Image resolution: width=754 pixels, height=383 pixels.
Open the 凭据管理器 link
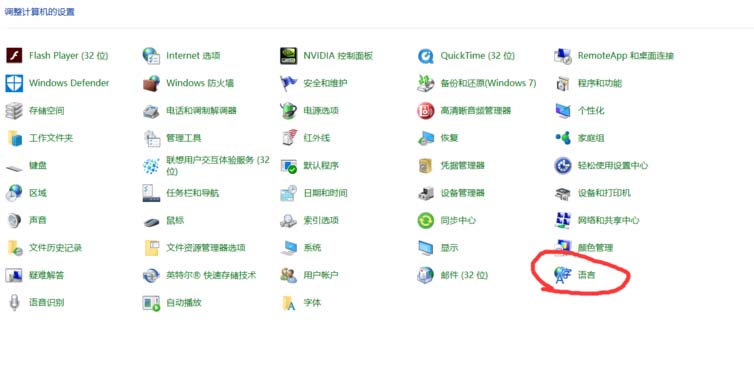[463, 166]
